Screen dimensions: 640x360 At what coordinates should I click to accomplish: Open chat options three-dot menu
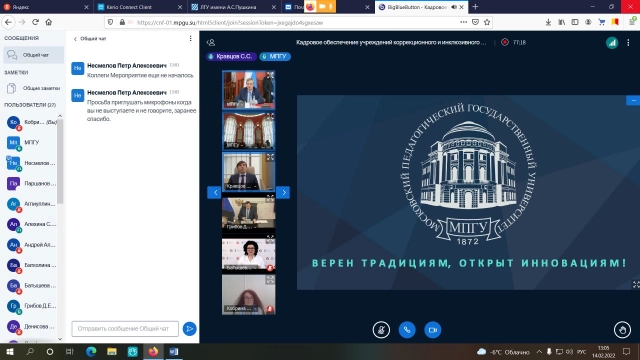[x=190, y=38]
